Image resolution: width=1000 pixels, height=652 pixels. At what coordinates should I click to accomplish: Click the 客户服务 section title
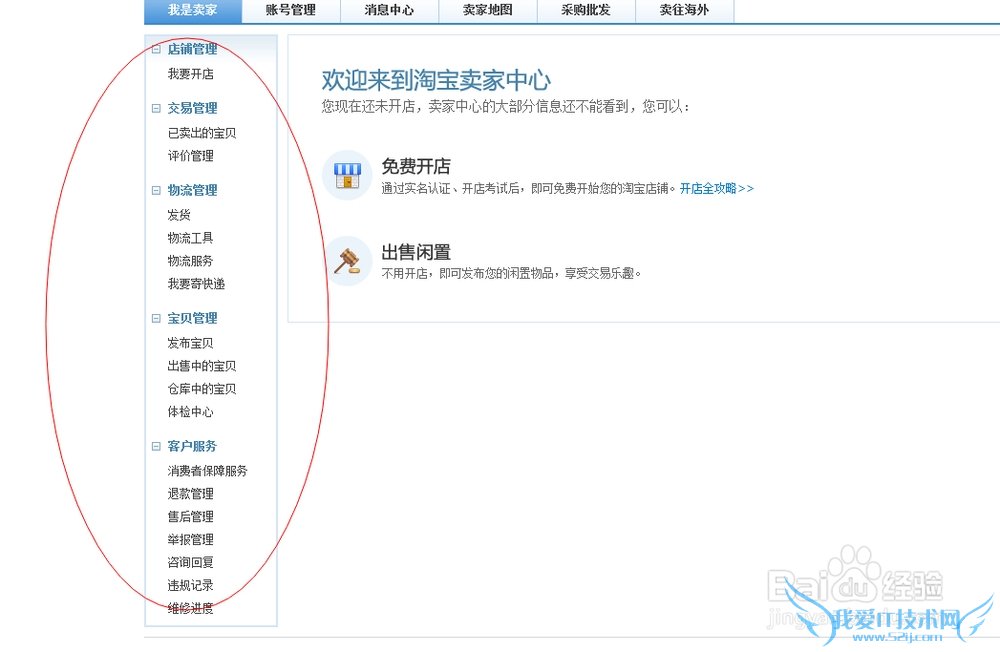[193, 446]
